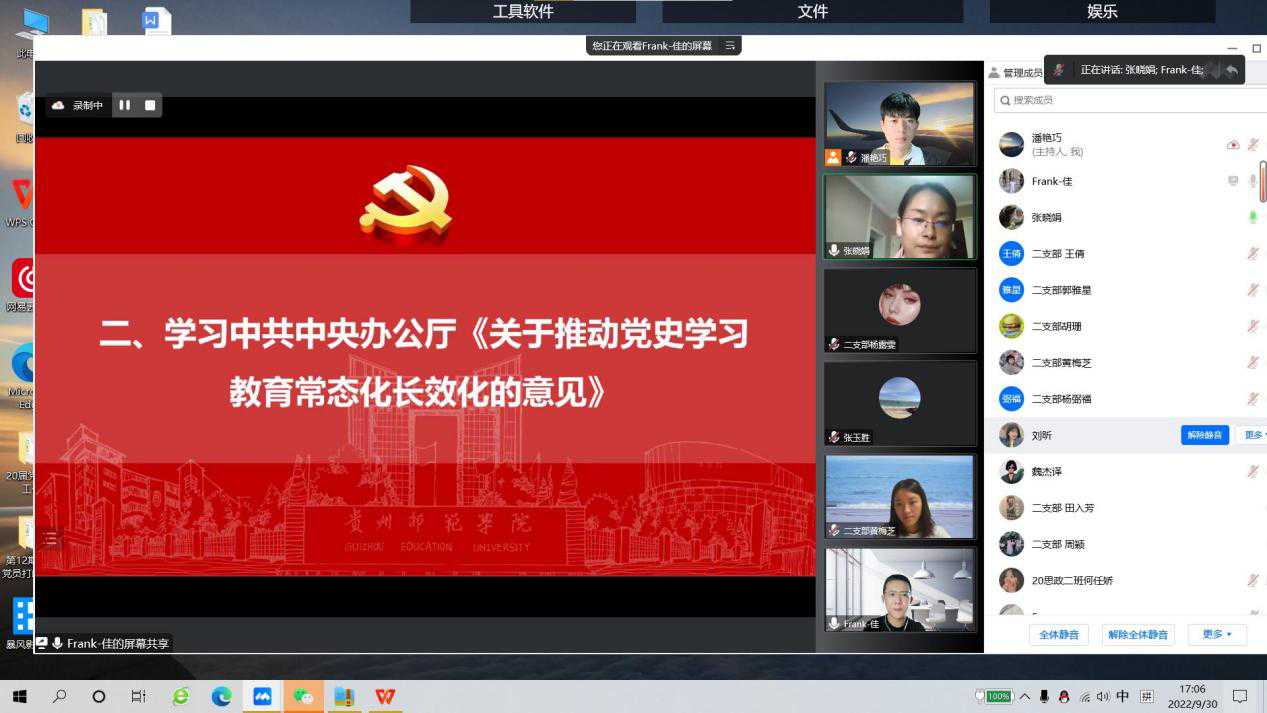Open Microsoft Edge from the taskbar

(x=221, y=696)
